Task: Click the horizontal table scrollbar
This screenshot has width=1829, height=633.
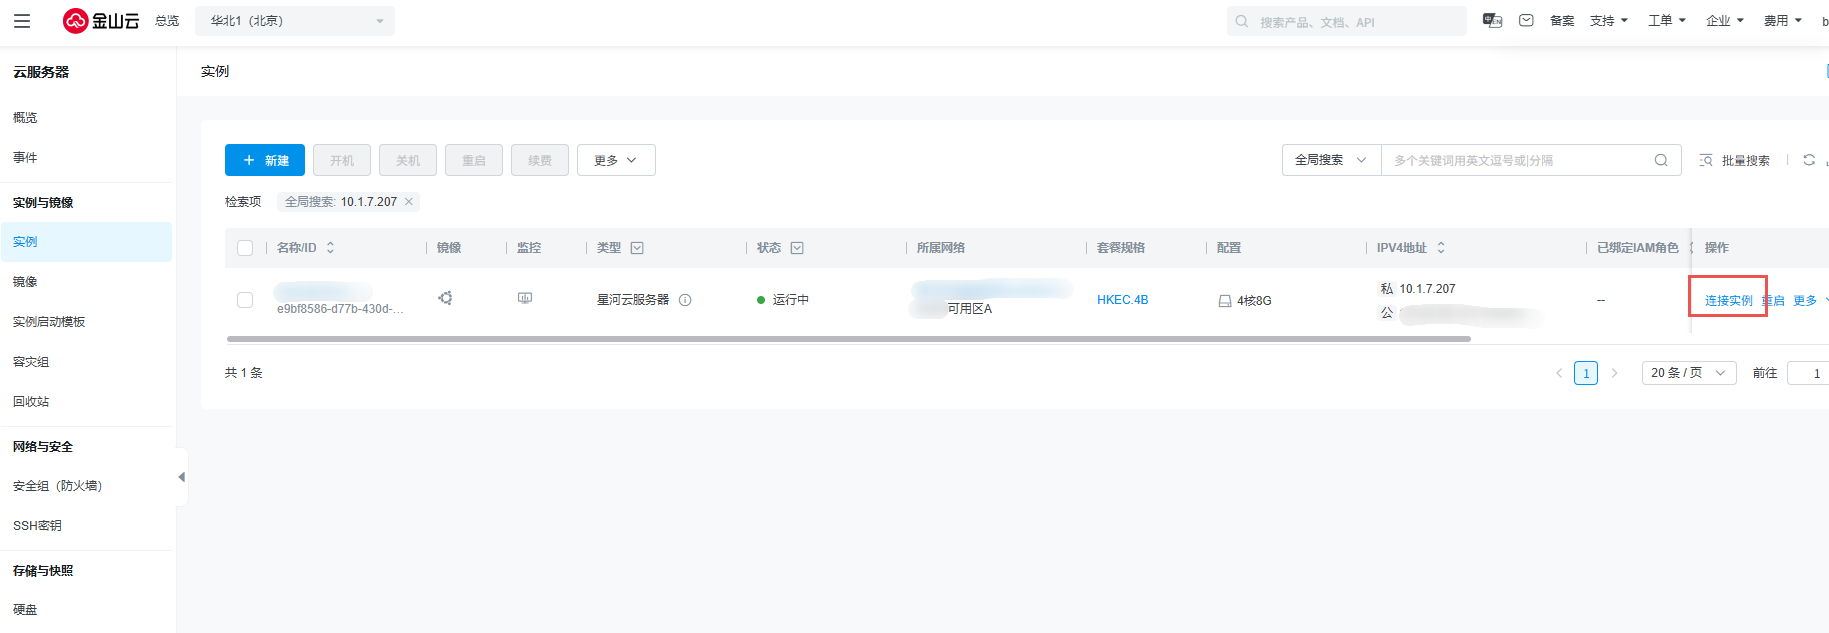Action: [848, 339]
